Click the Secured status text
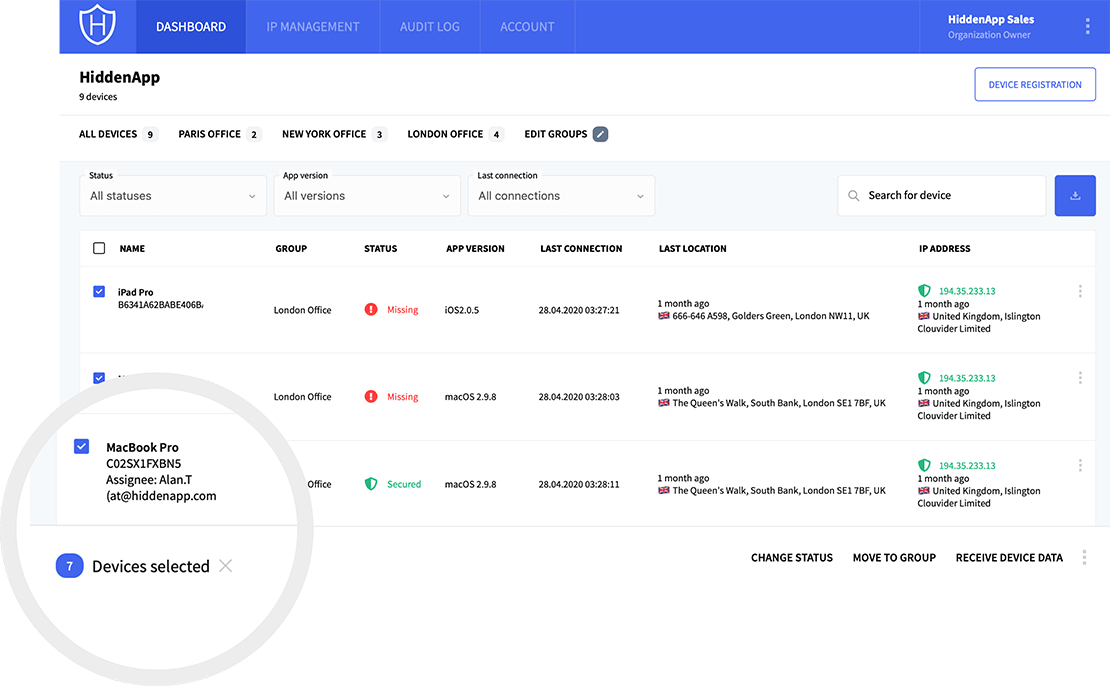The width and height of the screenshot is (1110, 686). pos(404,484)
